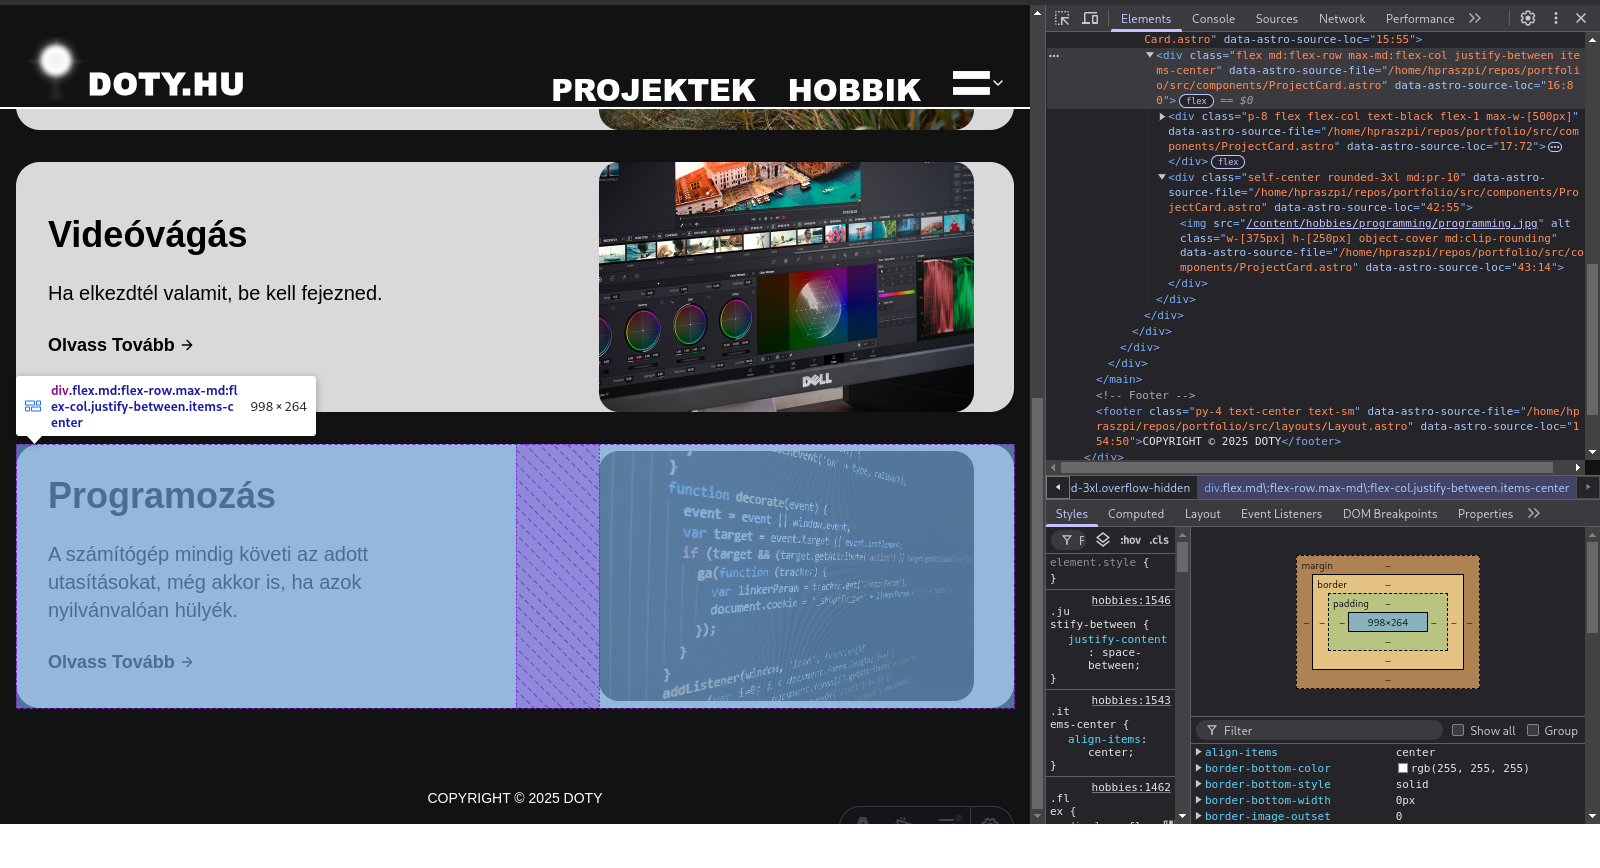Toggle the .cls class editor
The image size is (1600, 868).
(1159, 540)
